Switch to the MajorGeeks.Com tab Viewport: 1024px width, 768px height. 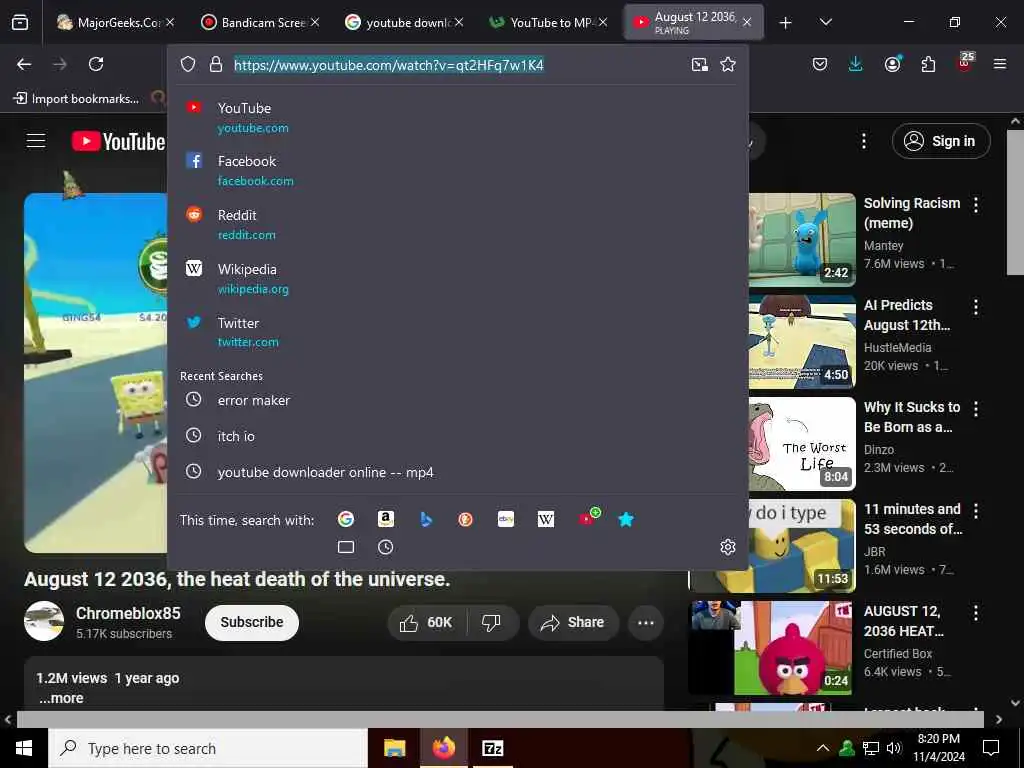(x=114, y=22)
